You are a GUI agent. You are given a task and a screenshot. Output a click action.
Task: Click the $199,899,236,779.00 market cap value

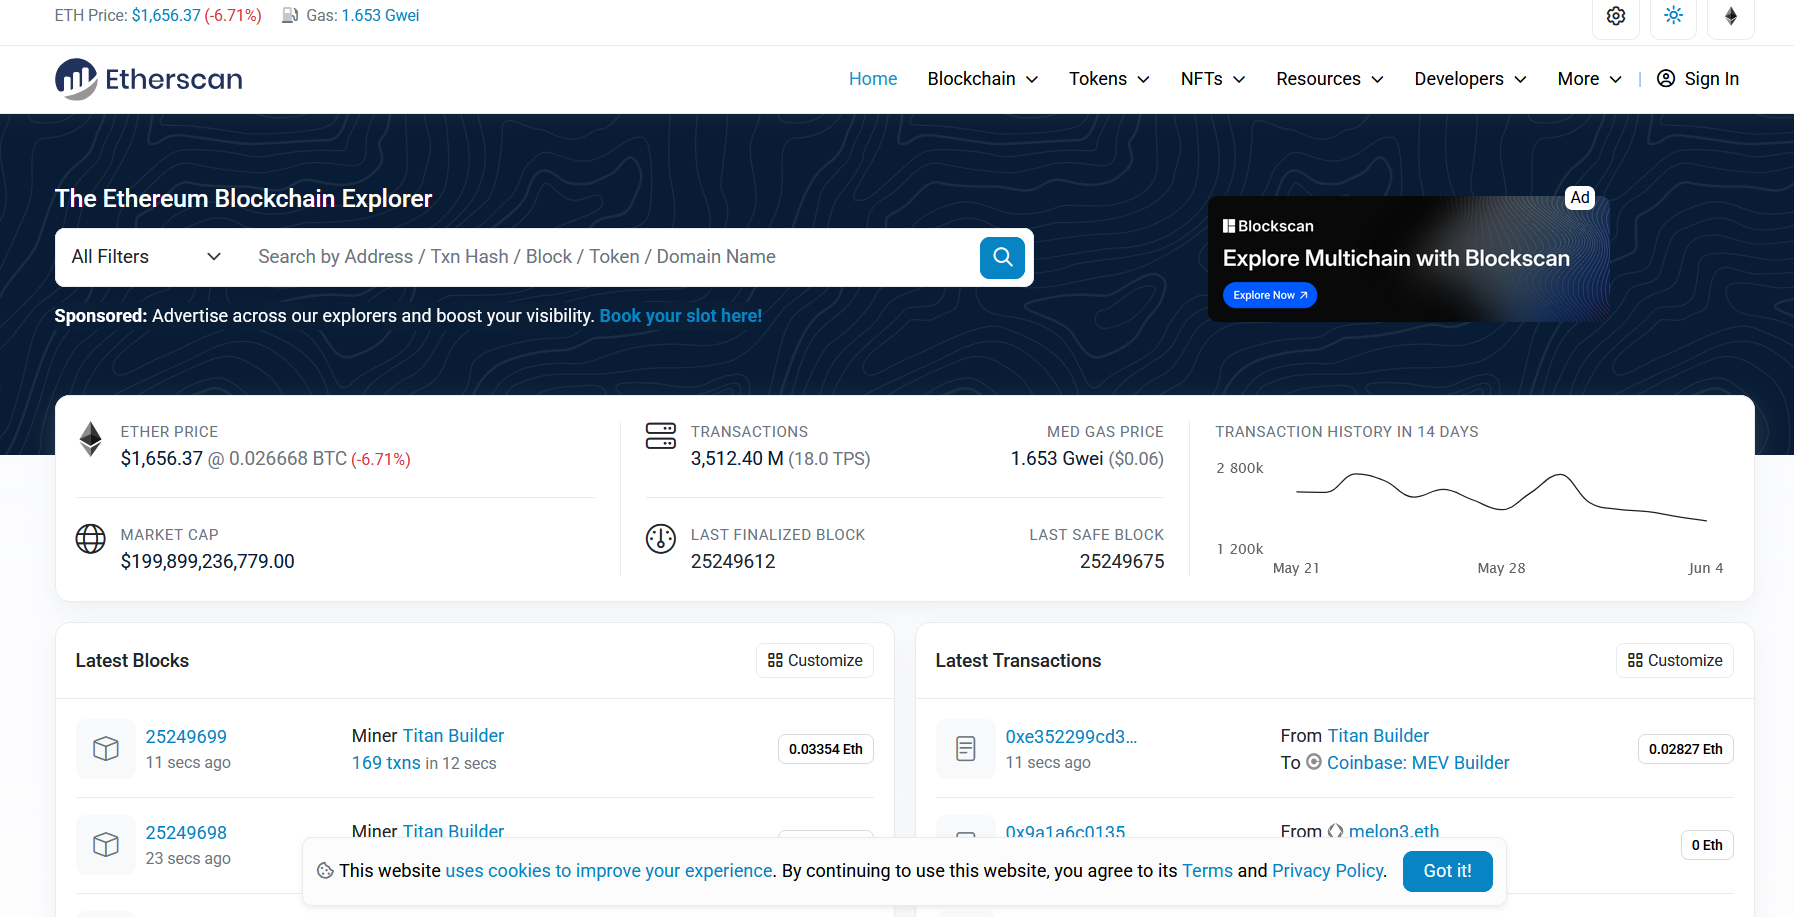click(x=208, y=562)
